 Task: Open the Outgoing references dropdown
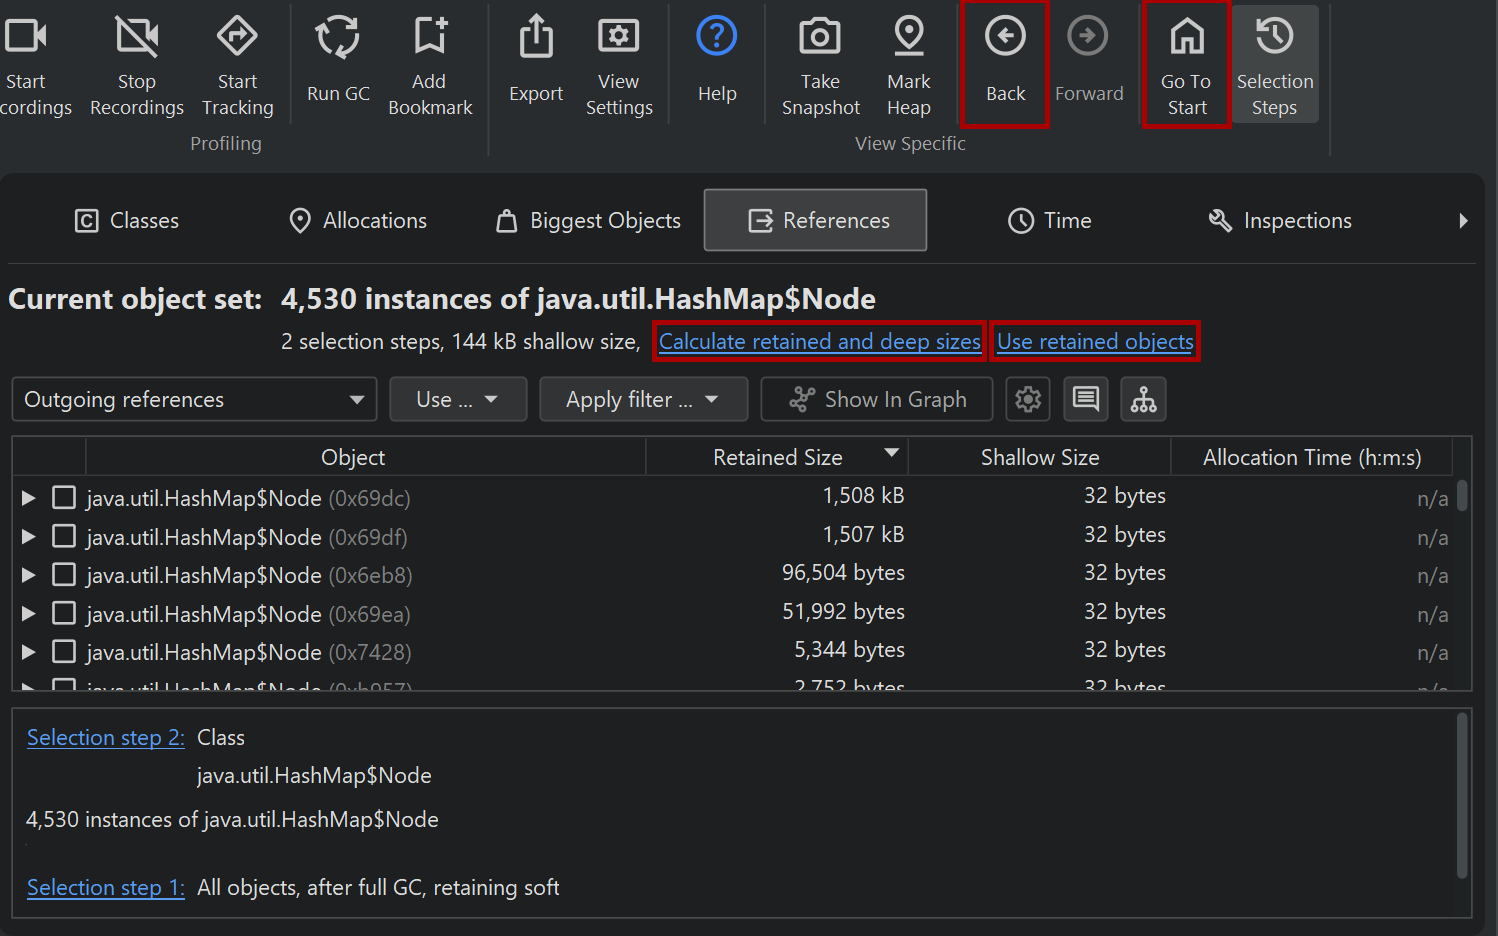coord(194,400)
